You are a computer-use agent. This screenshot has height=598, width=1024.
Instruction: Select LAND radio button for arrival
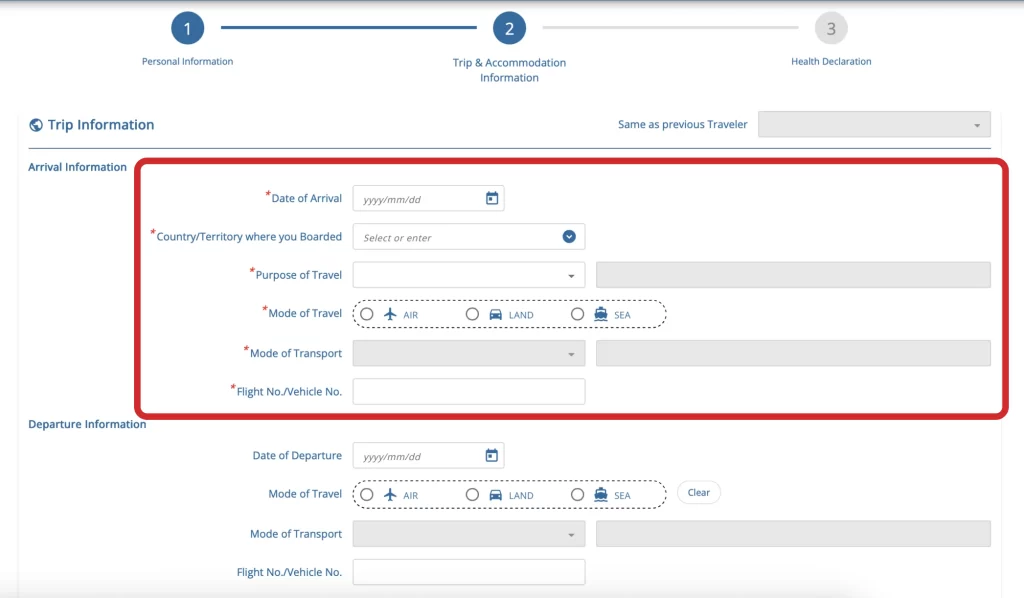[472, 314]
